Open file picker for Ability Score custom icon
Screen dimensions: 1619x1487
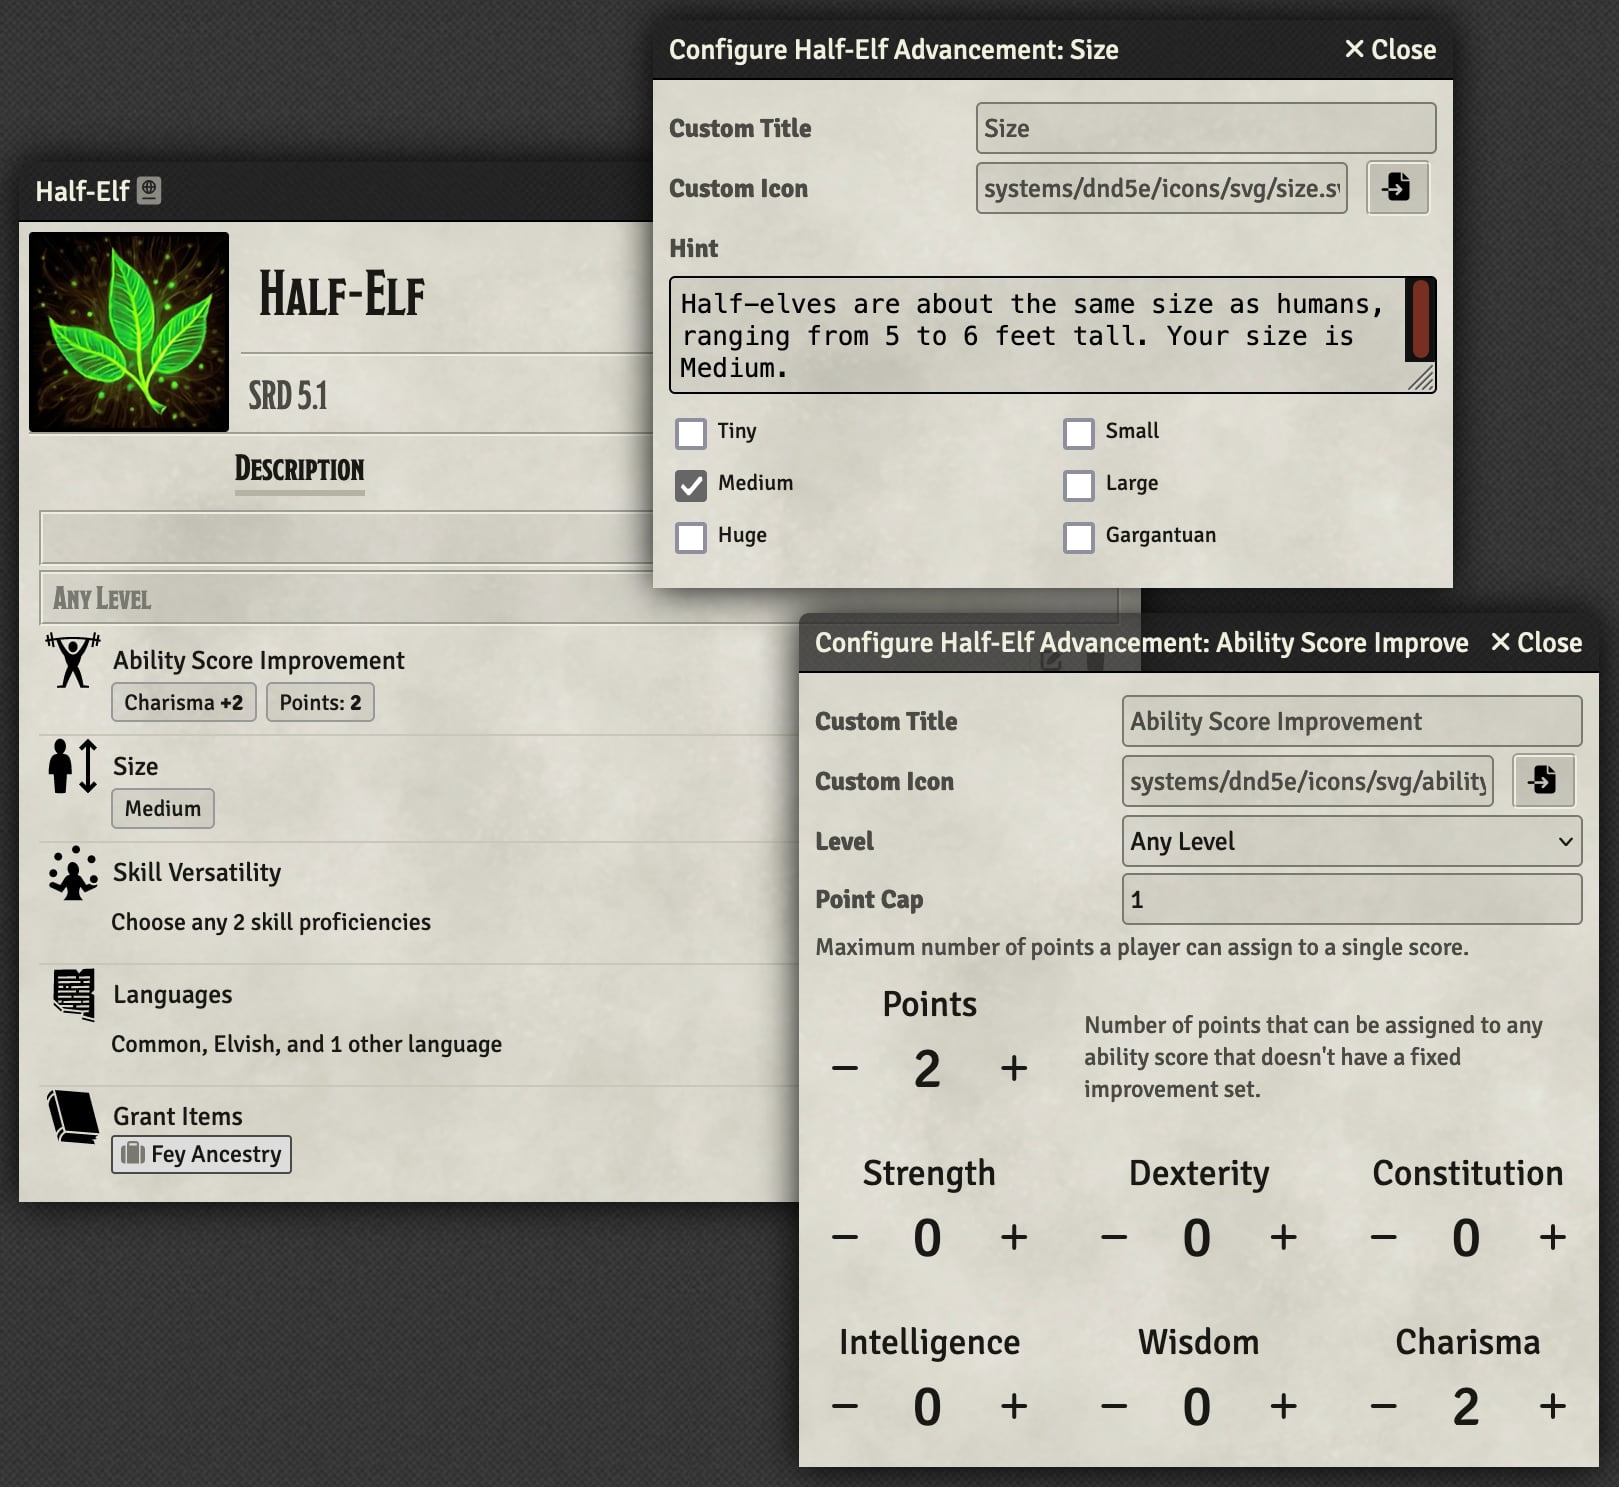pyautogui.click(x=1543, y=780)
